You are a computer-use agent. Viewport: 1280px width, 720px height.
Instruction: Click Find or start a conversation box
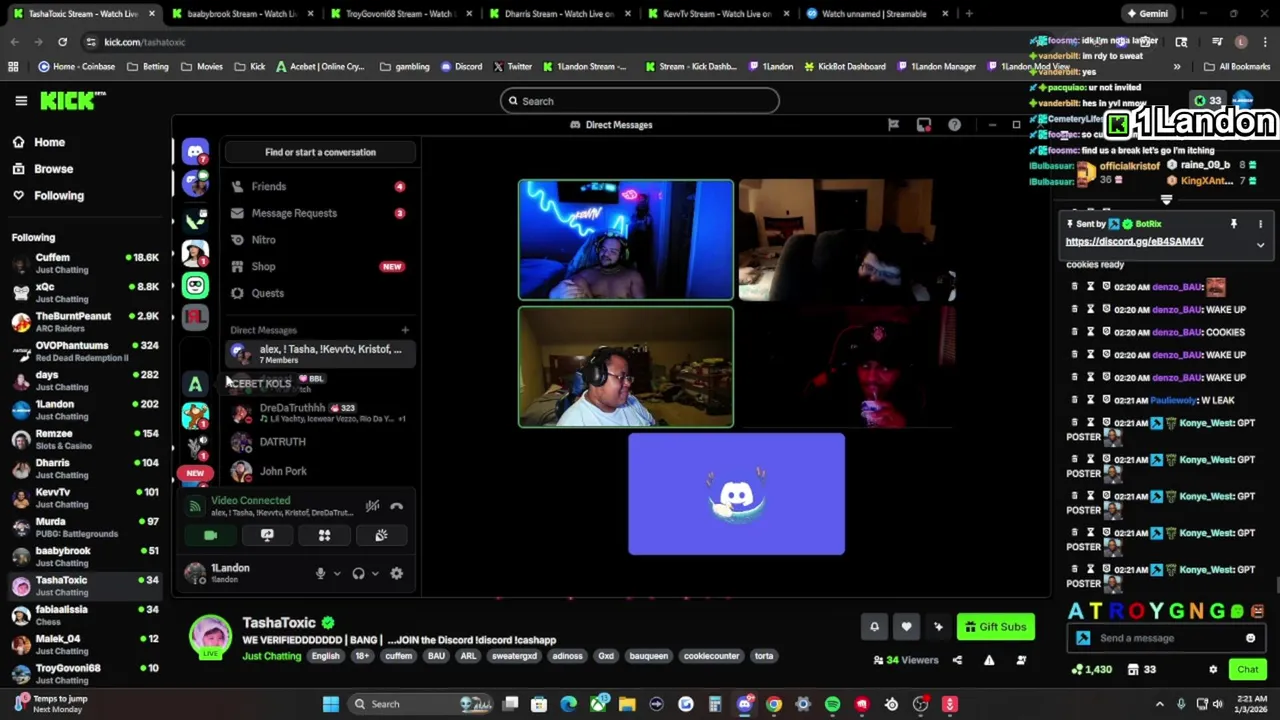(x=320, y=152)
